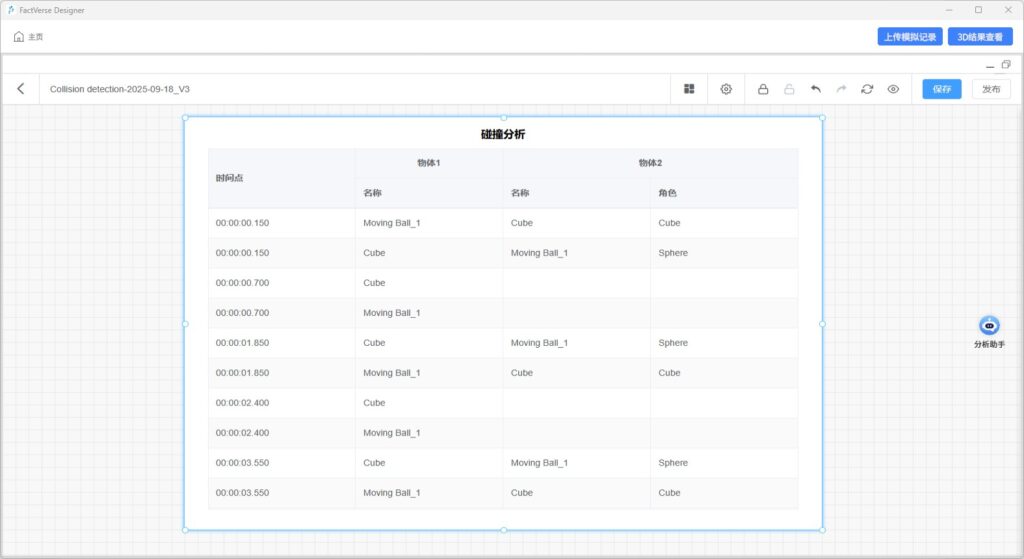This screenshot has height=559, width=1024.
Task: Click the unlock icon in toolbar
Action: (789, 89)
